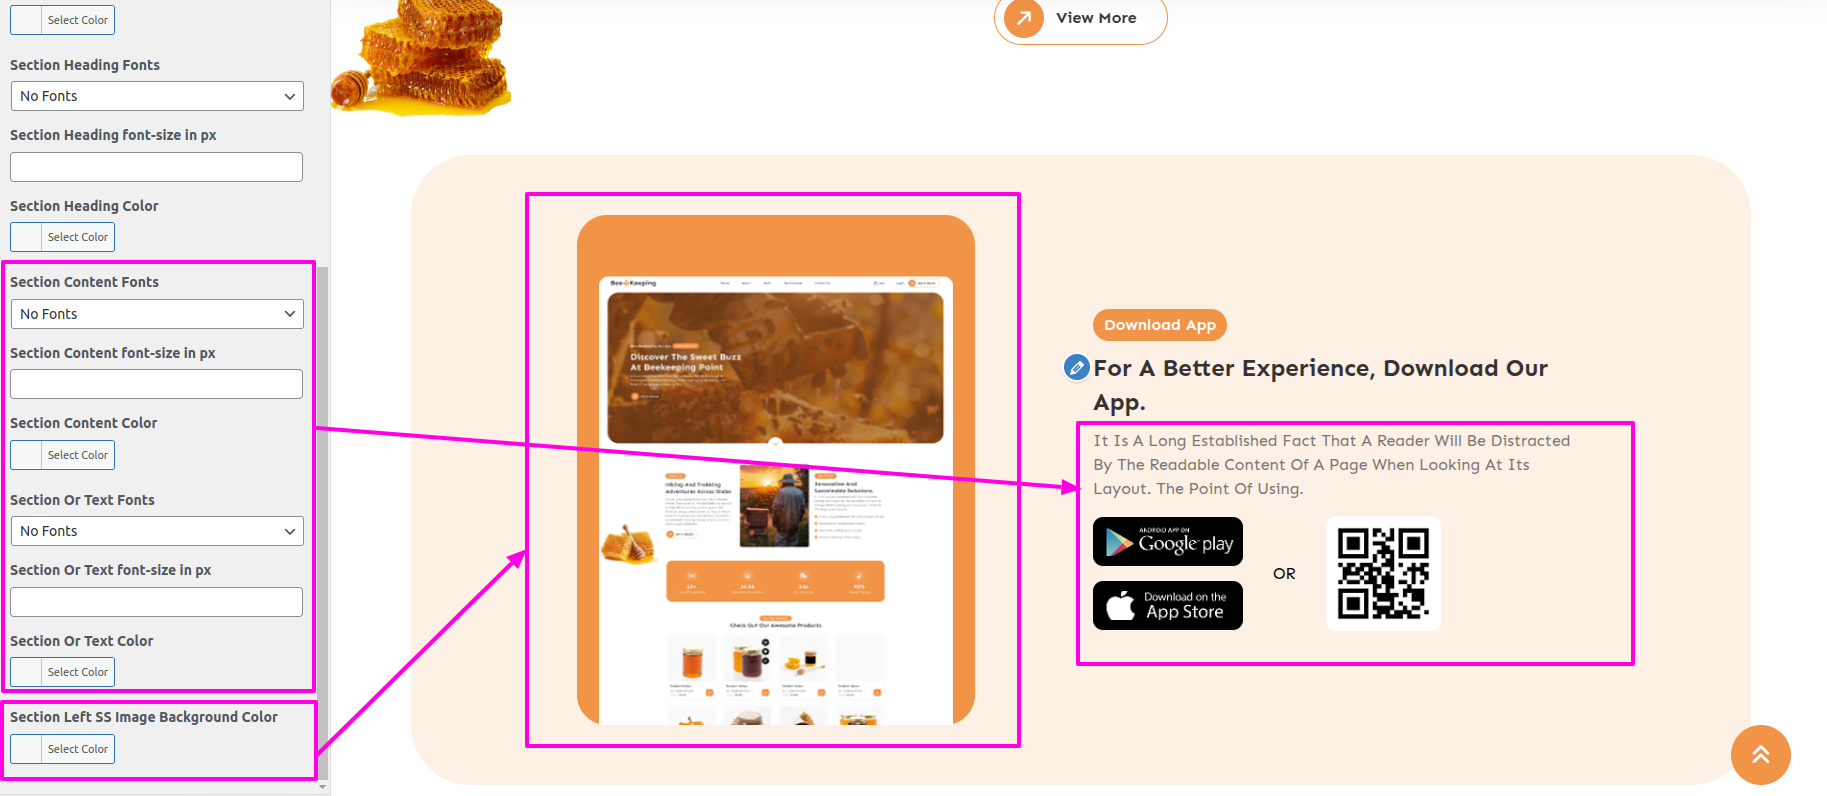Click the Section Content font-size input field
This screenshot has width=1827, height=796.
(156, 384)
